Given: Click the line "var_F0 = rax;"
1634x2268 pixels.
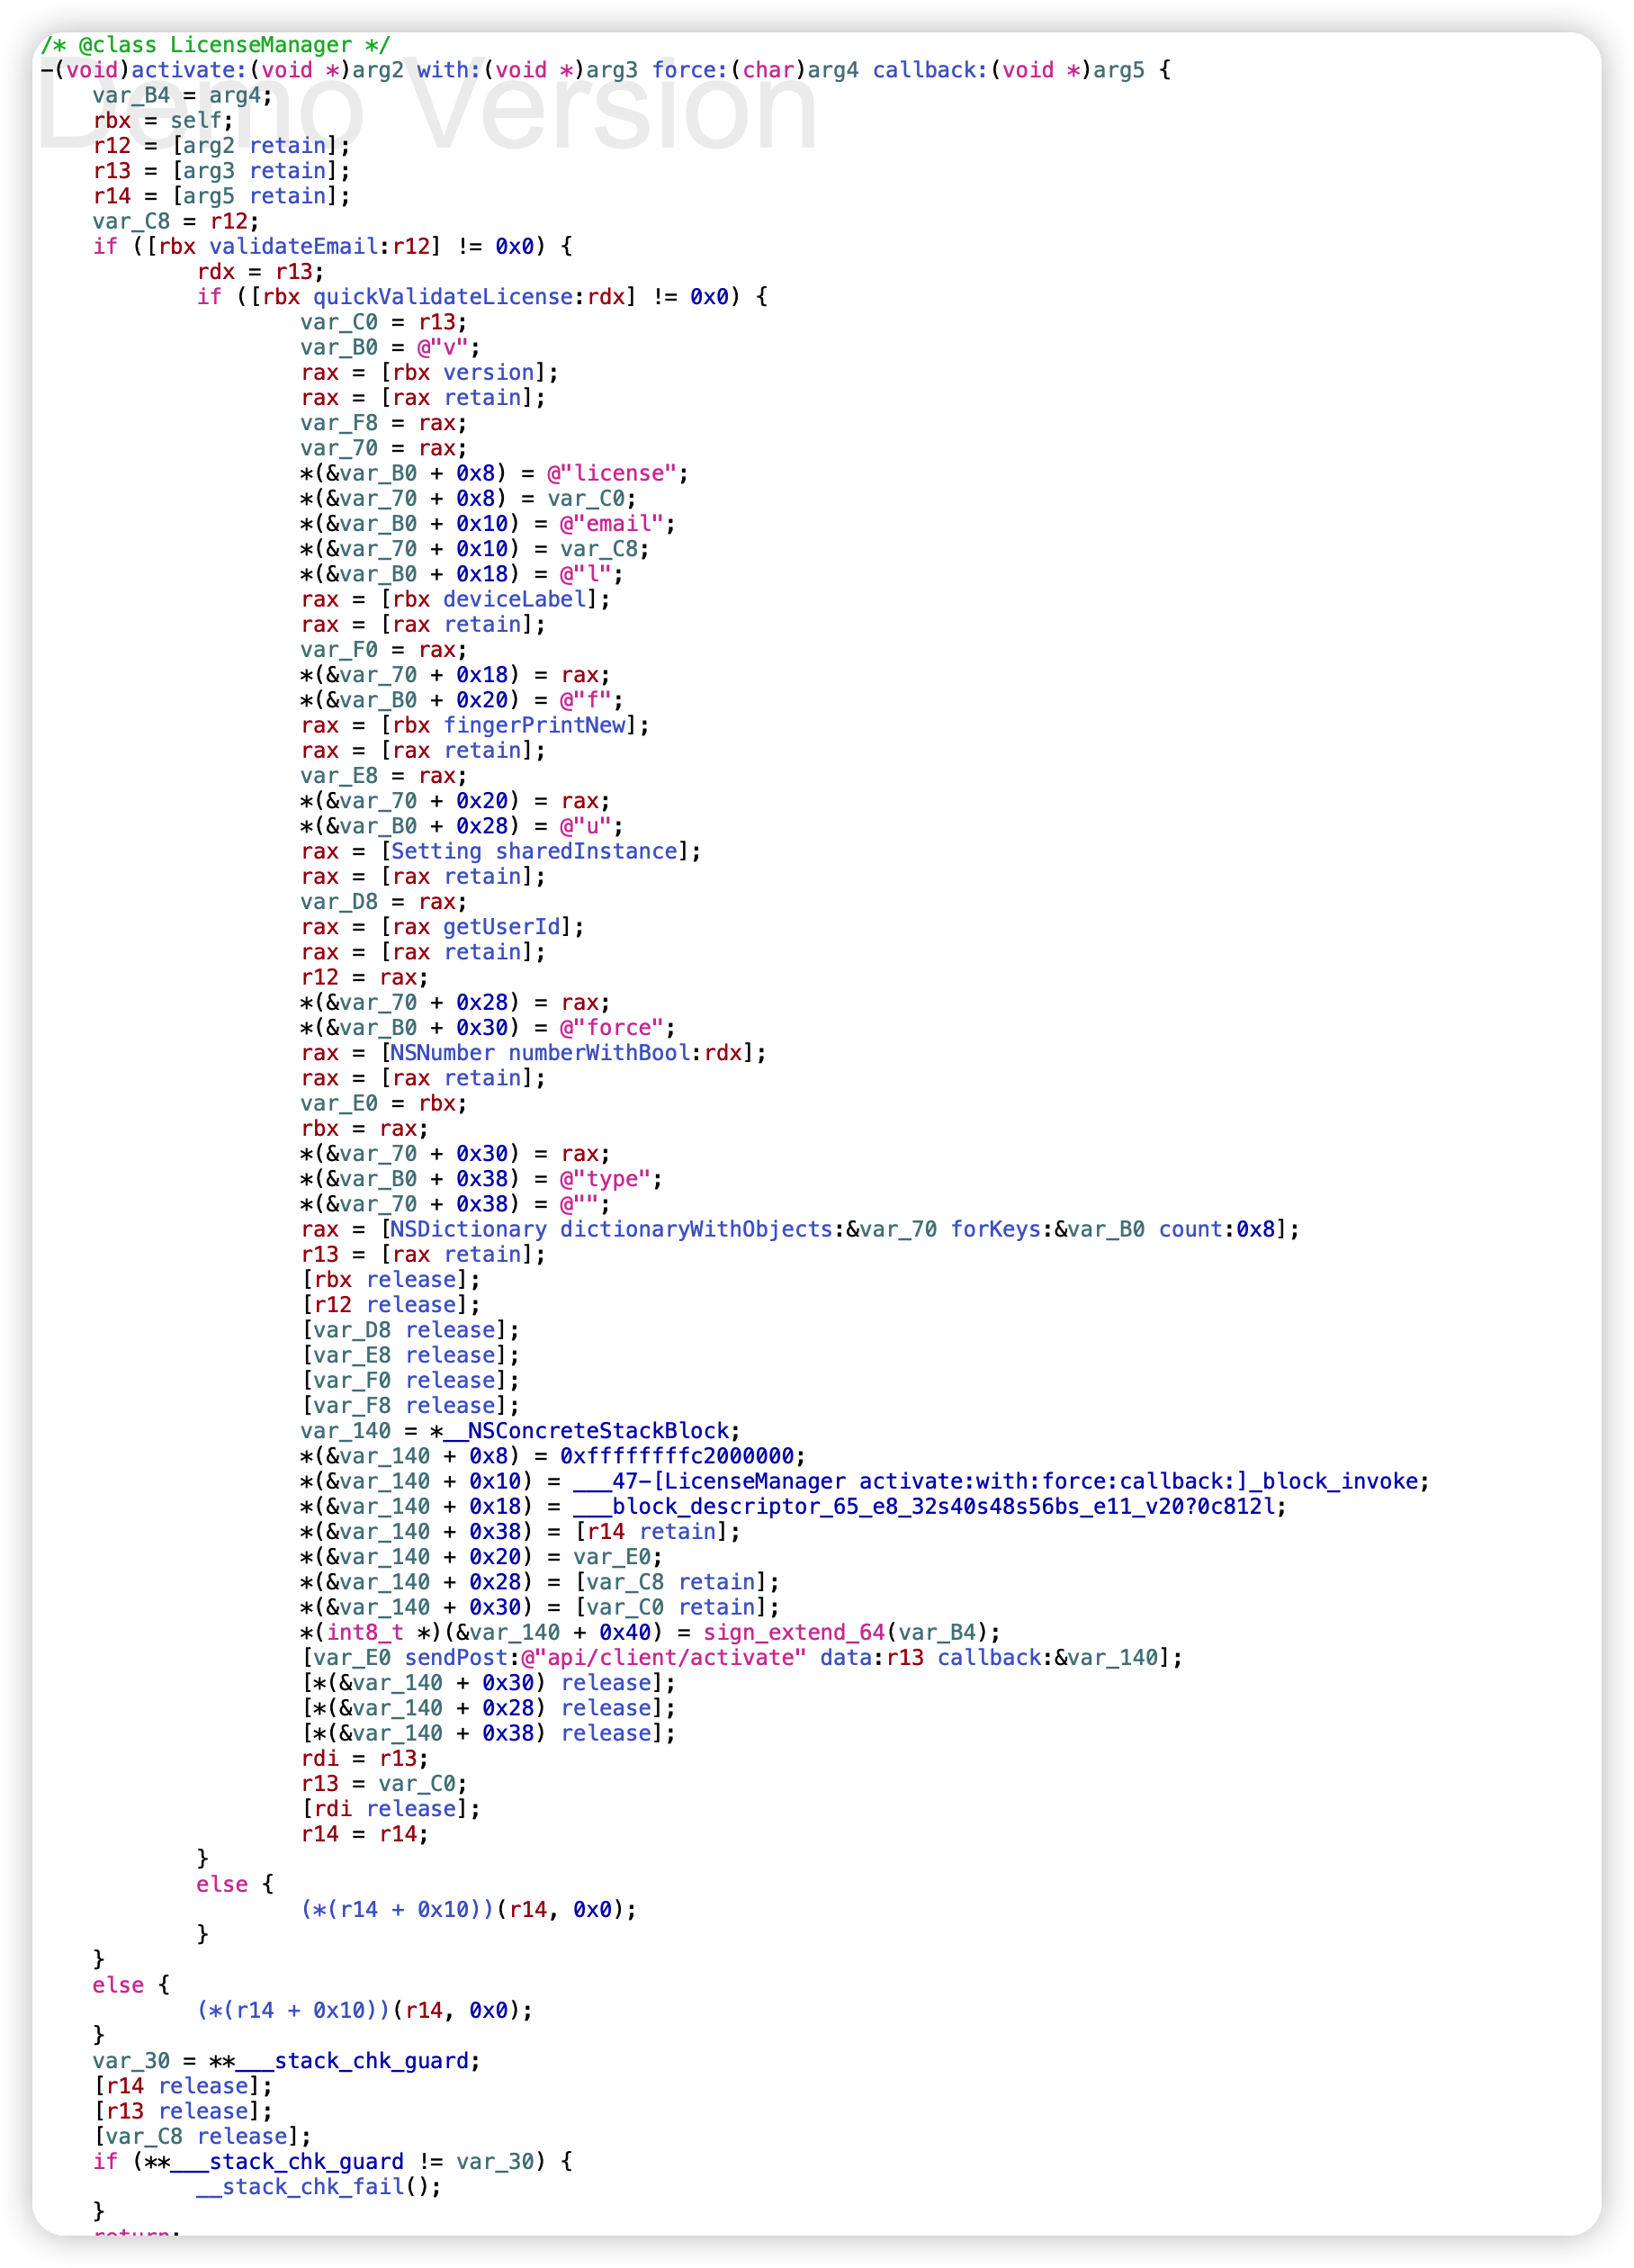Looking at the screenshot, I should tap(384, 650).
